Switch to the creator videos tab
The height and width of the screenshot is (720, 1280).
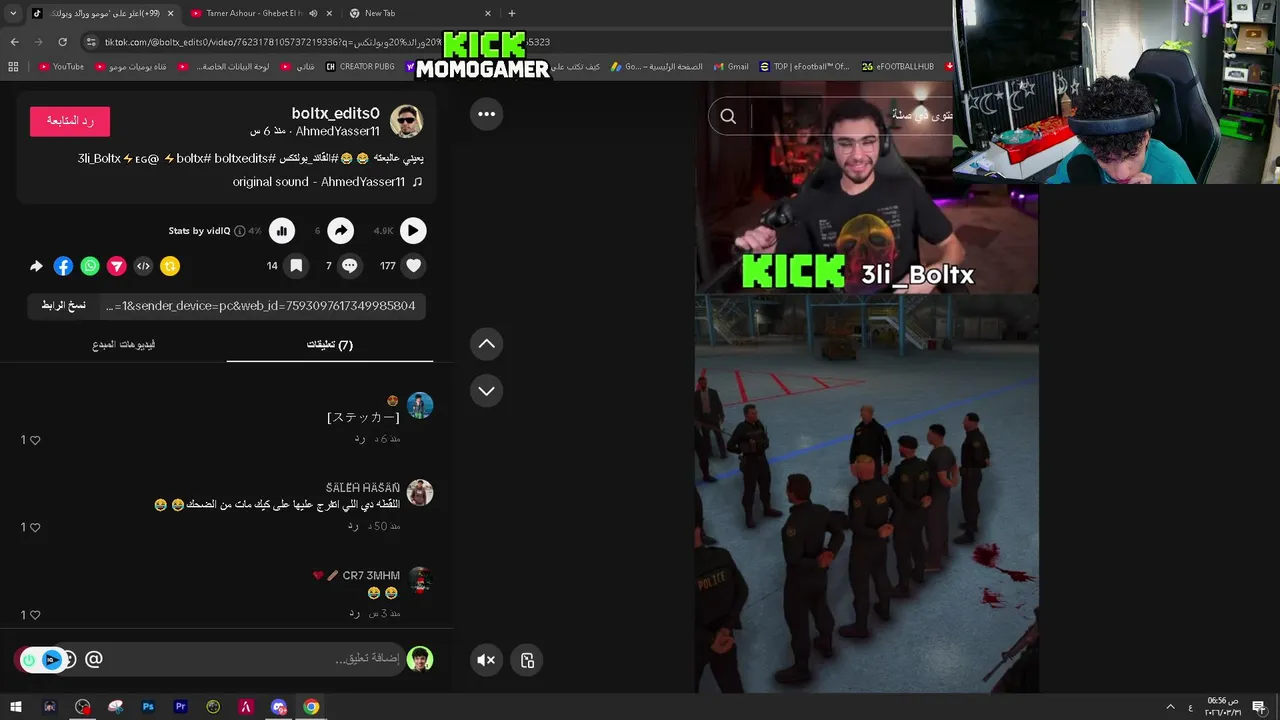124,345
